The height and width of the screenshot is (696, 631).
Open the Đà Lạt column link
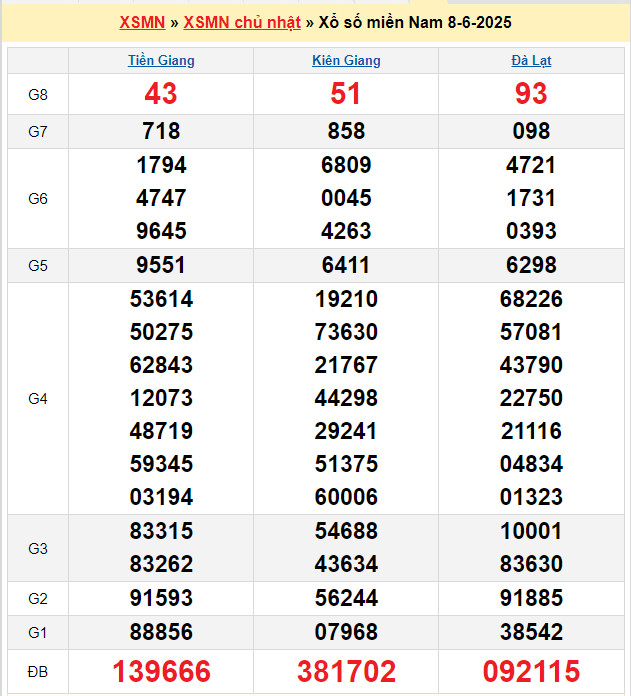click(x=531, y=60)
